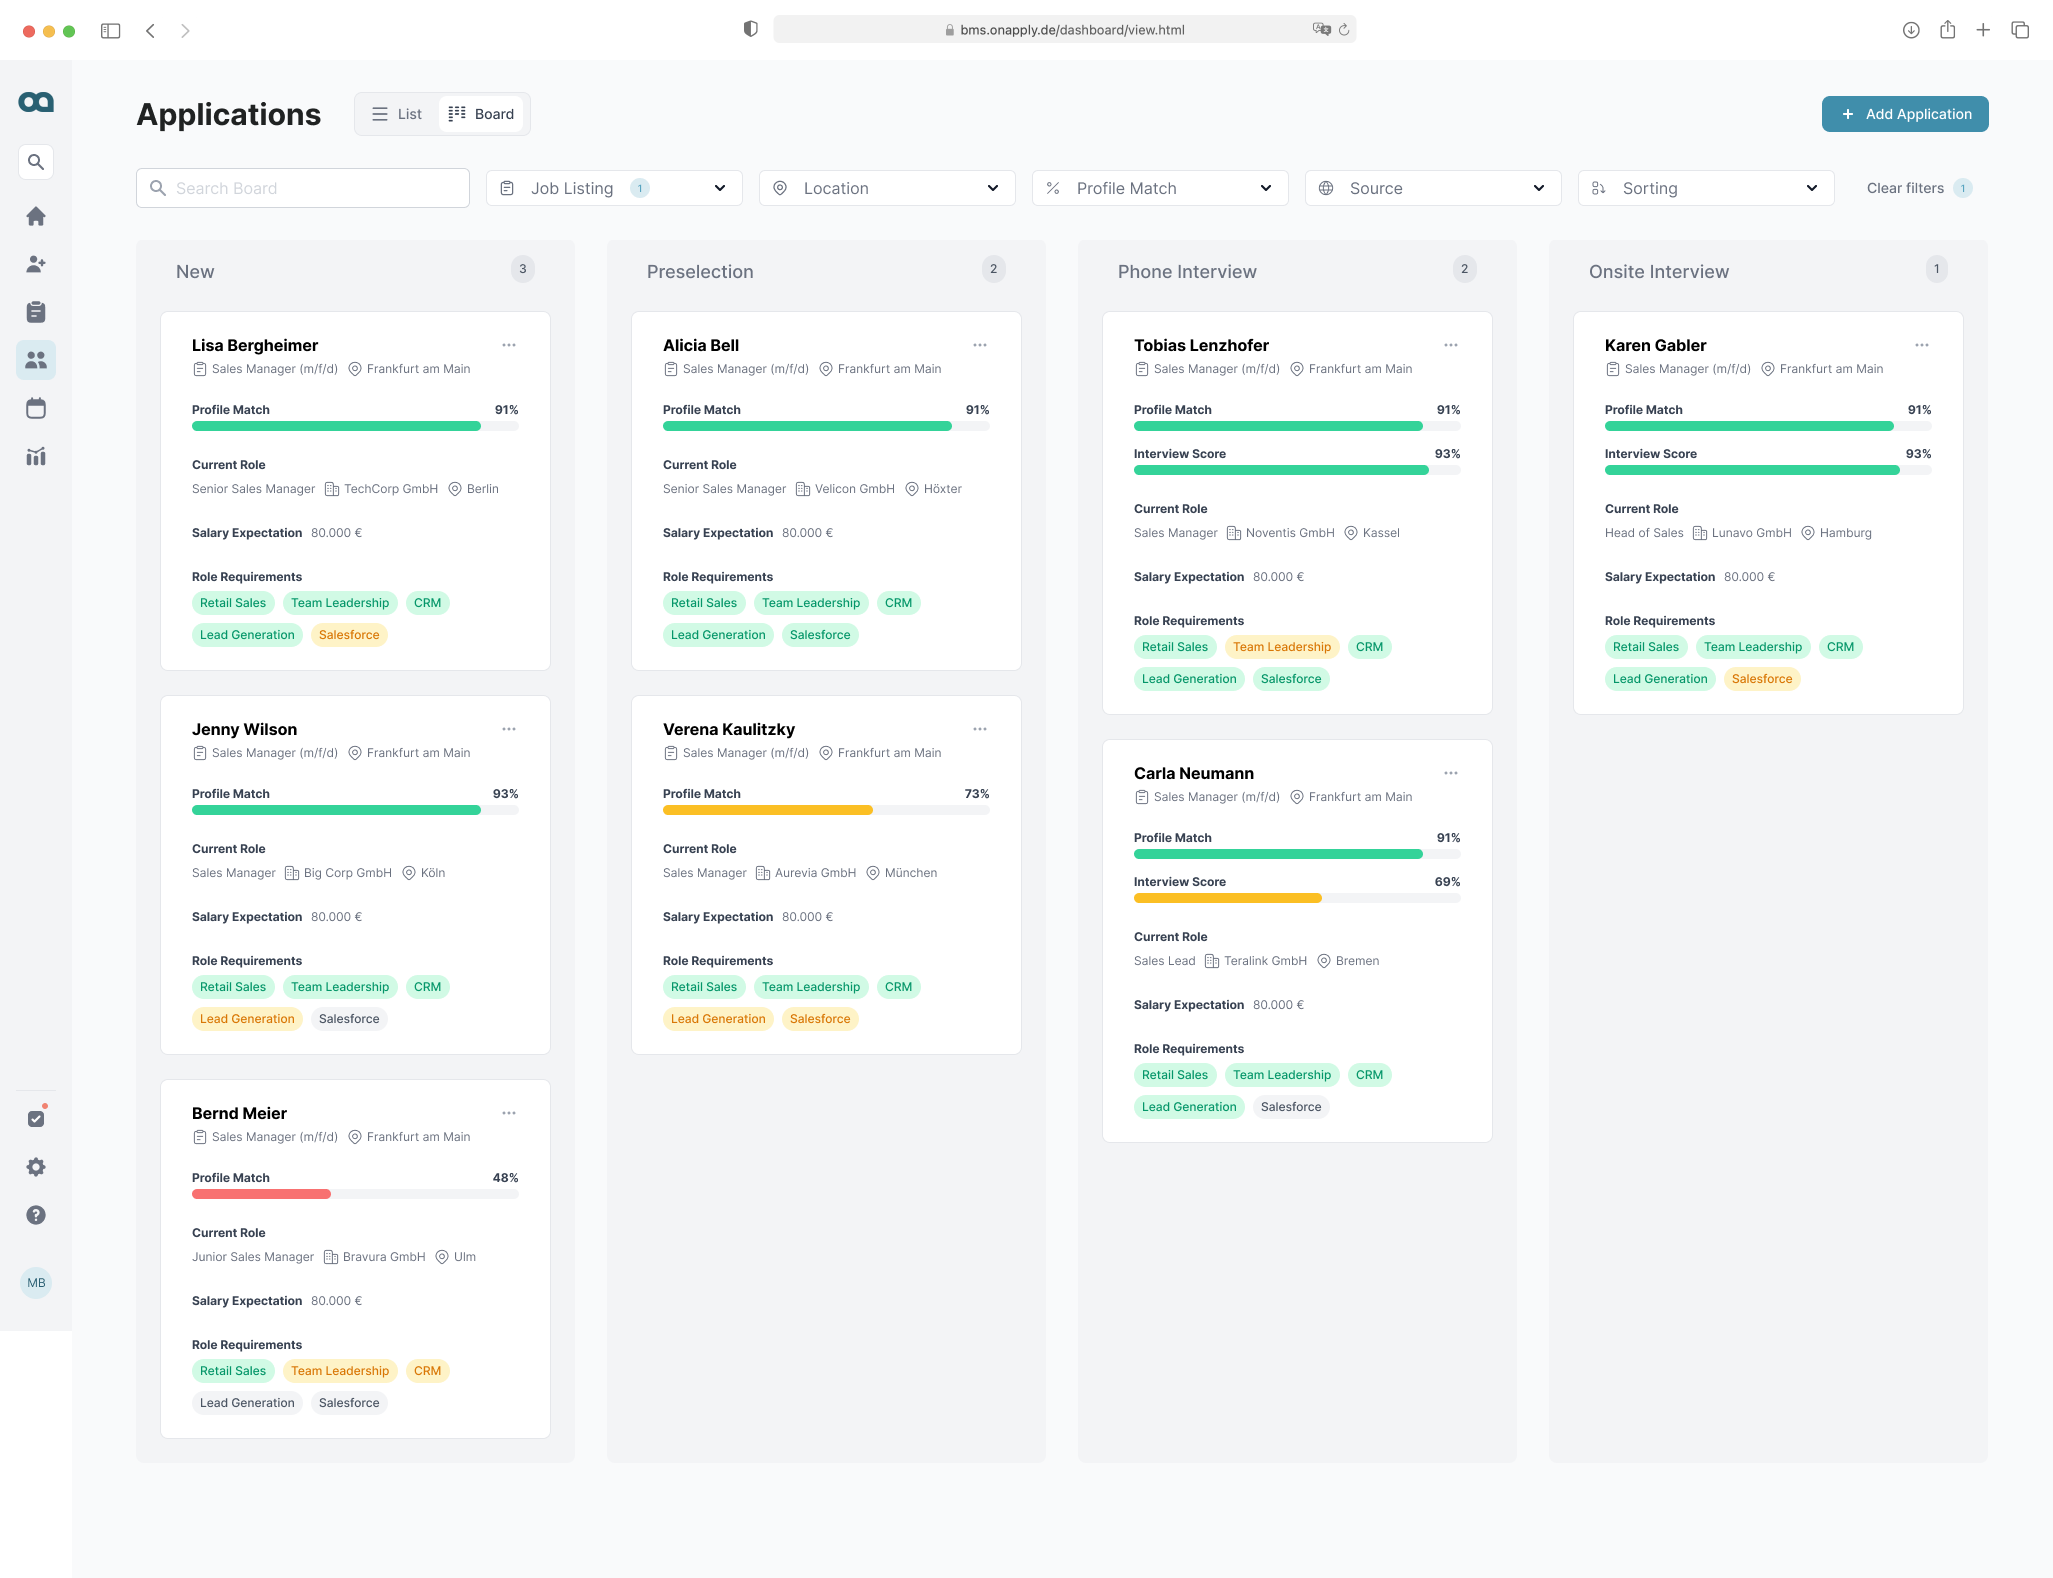Screen dimensions: 2053x1578
Task: Click the Salesforce tag on Jenny Wilson card
Action: point(349,1019)
